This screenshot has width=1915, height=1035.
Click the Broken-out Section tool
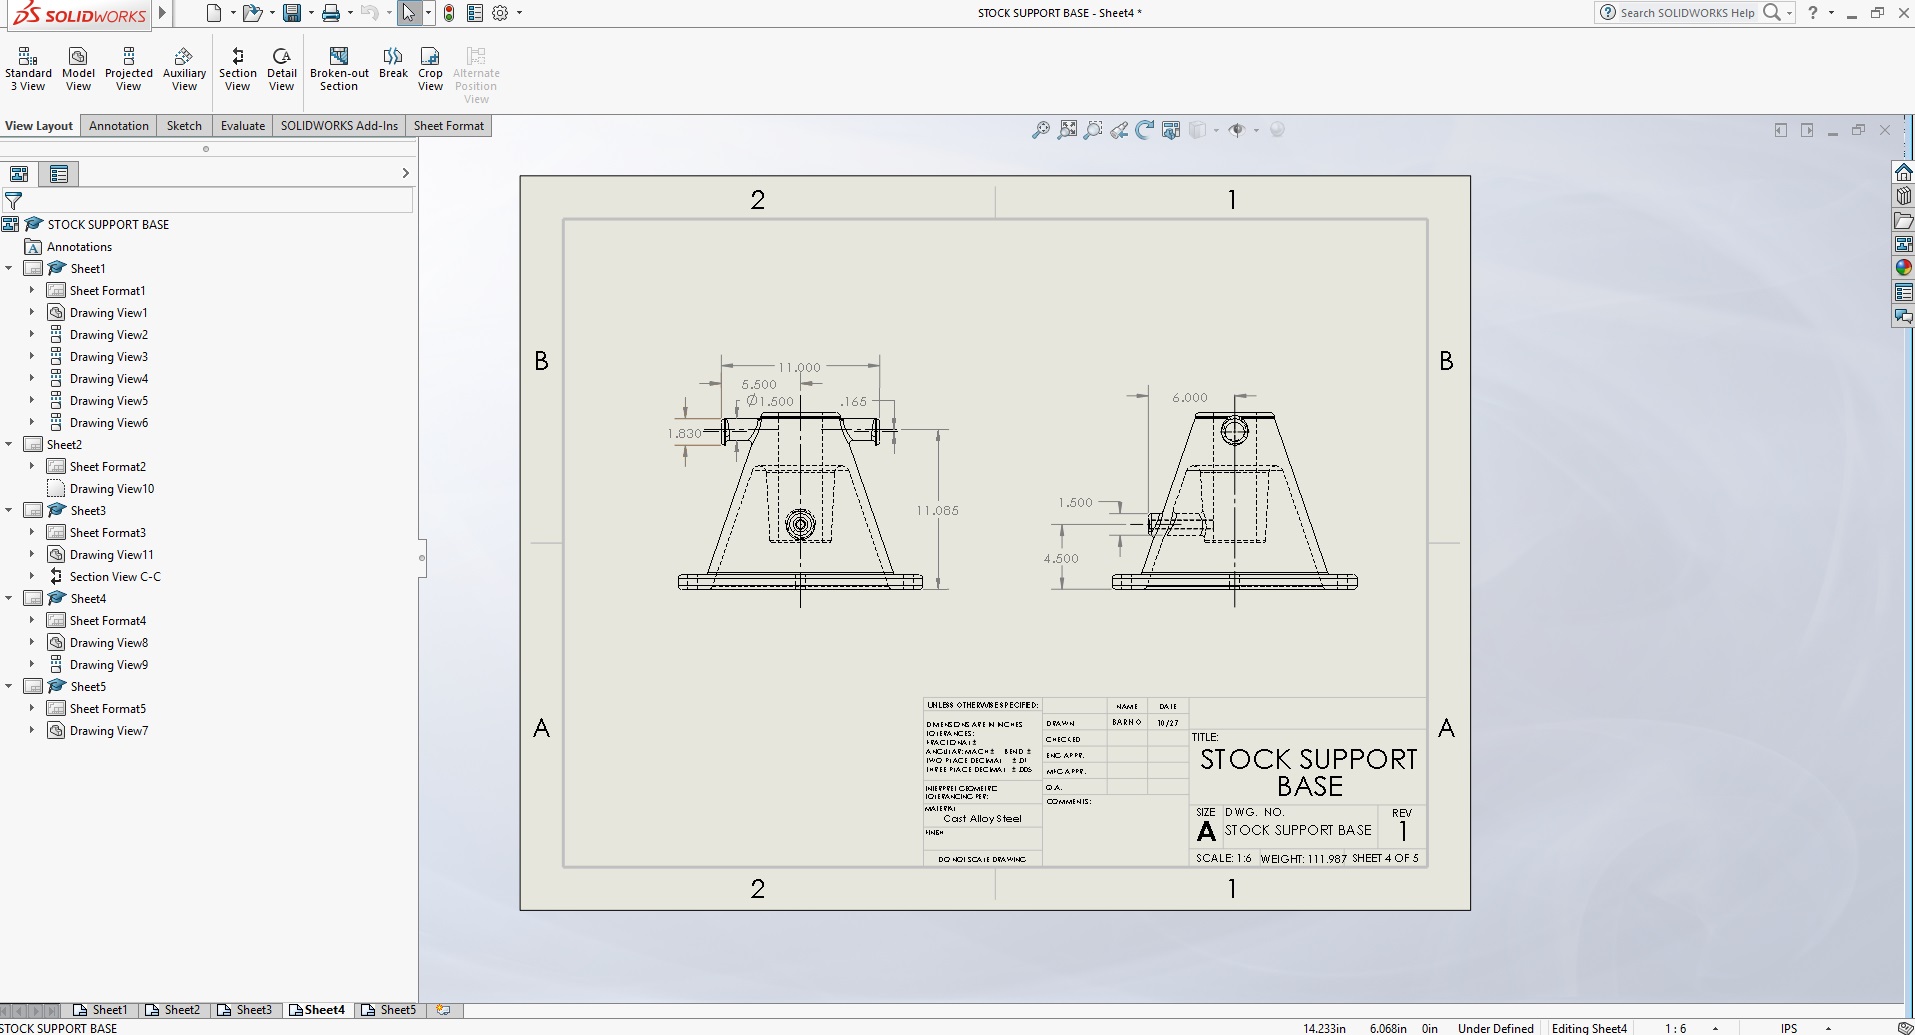(x=339, y=69)
